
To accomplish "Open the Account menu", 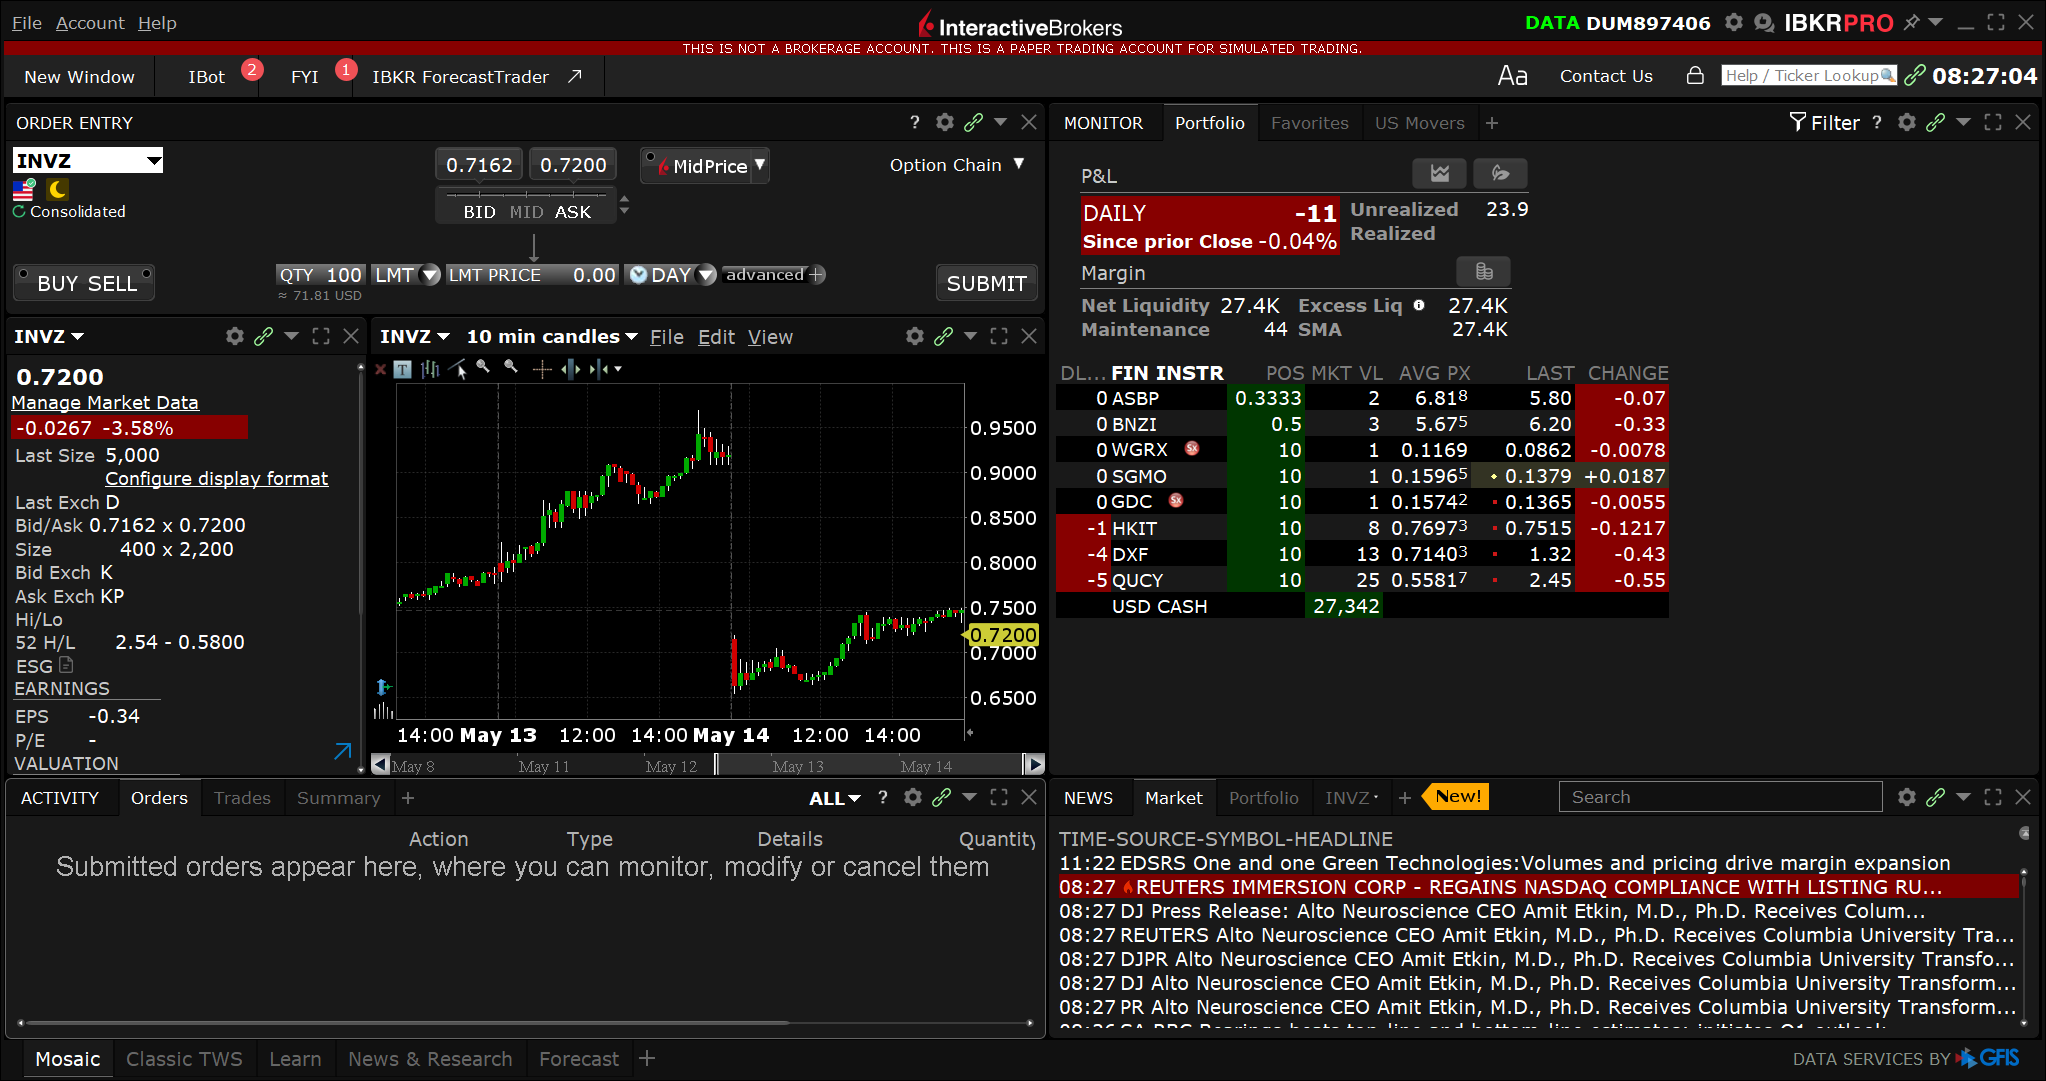I will pos(90,22).
